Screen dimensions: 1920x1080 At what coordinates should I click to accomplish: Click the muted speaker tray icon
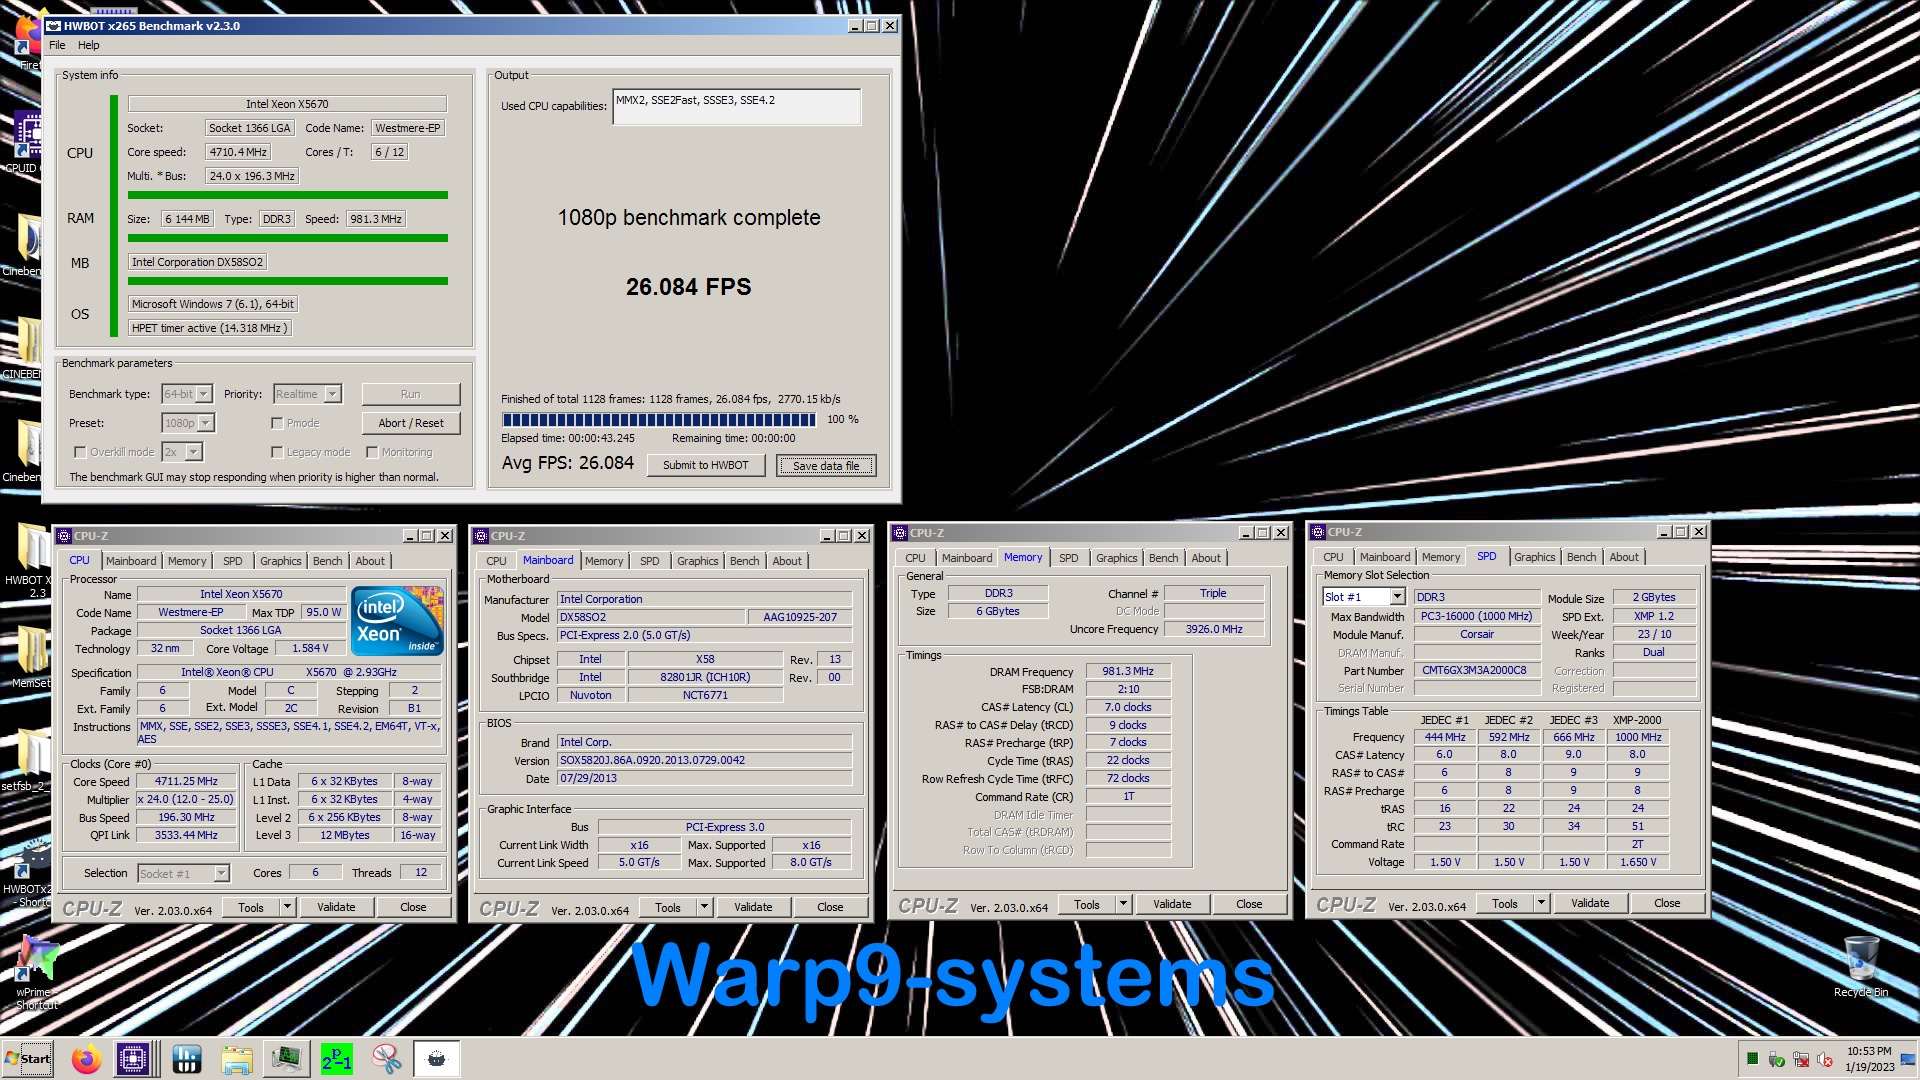point(1824,1059)
